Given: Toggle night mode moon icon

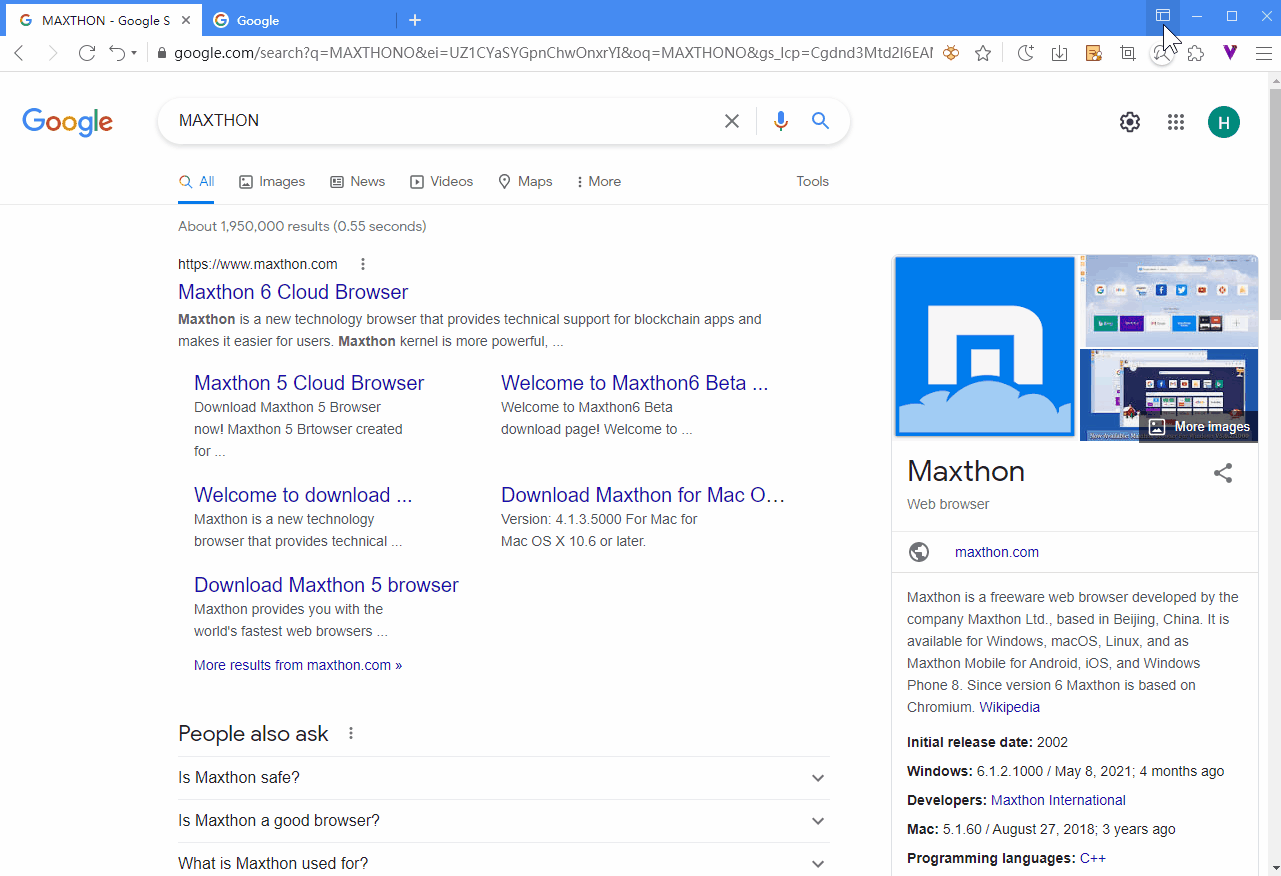Looking at the screenshot, I should [x=1025, y=53].
